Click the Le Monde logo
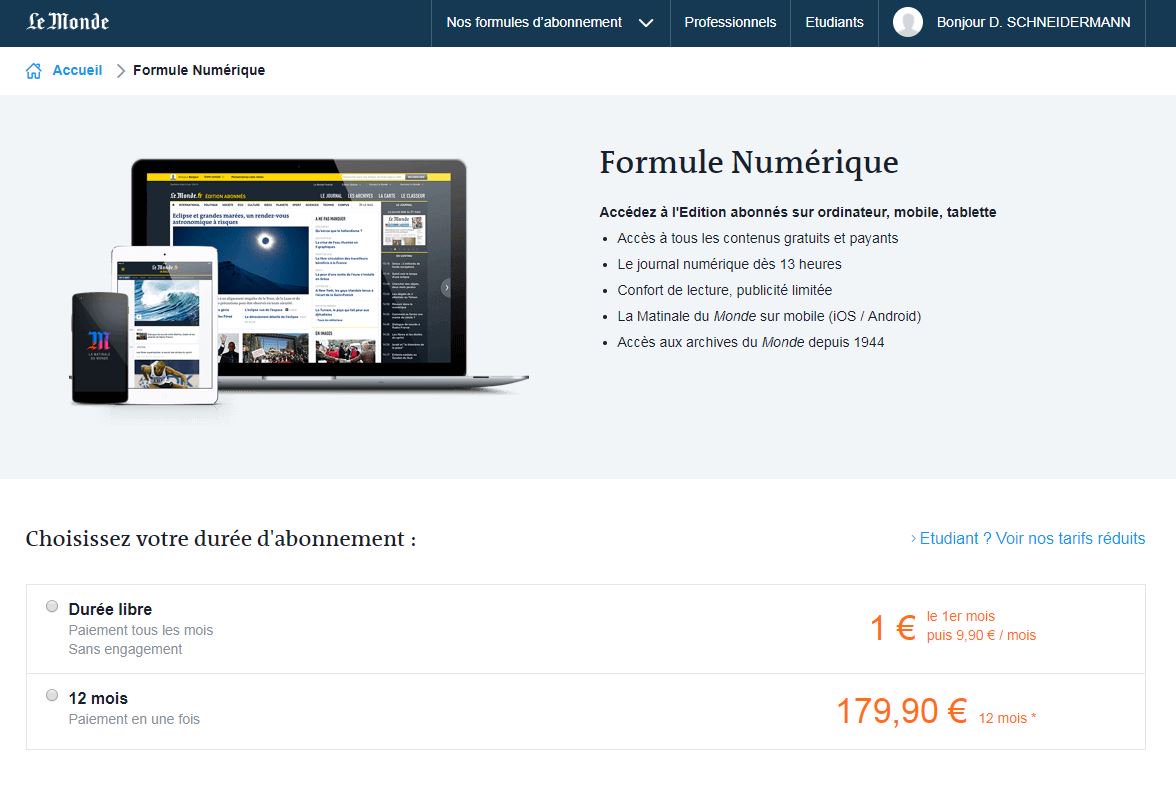This screenshot has height=791, width=1176. pyautogui.click(x=68, y=22)
